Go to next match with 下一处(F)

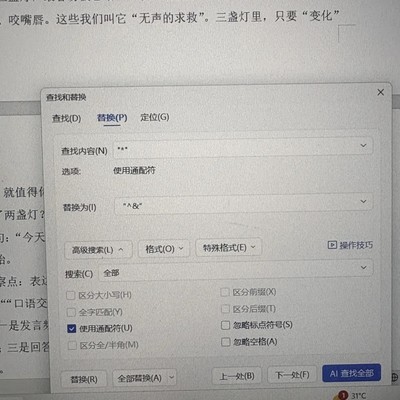click(292, 375)
